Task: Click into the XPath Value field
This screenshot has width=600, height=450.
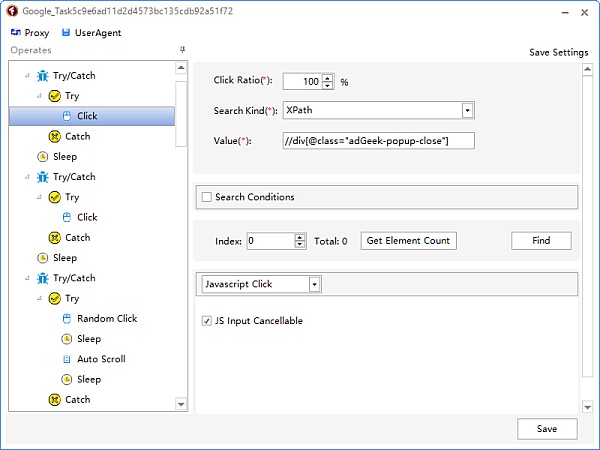Action: click(378, 141)
